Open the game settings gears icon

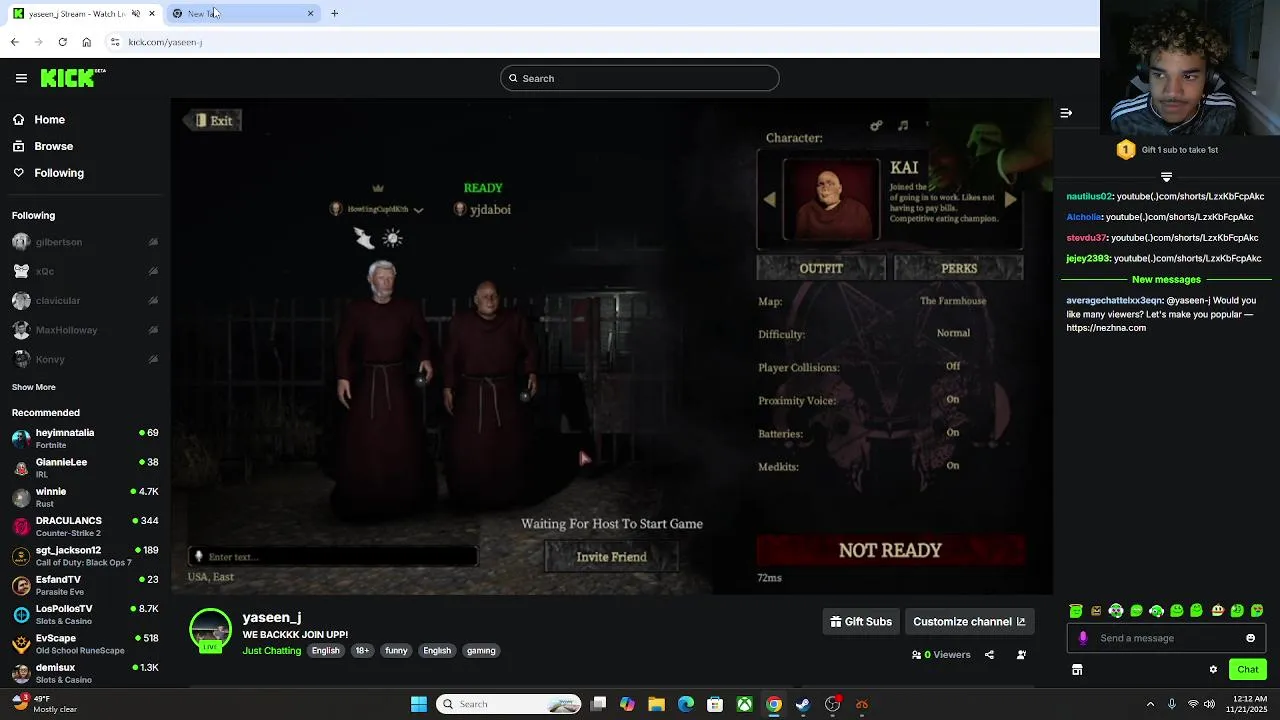point(876,125)
